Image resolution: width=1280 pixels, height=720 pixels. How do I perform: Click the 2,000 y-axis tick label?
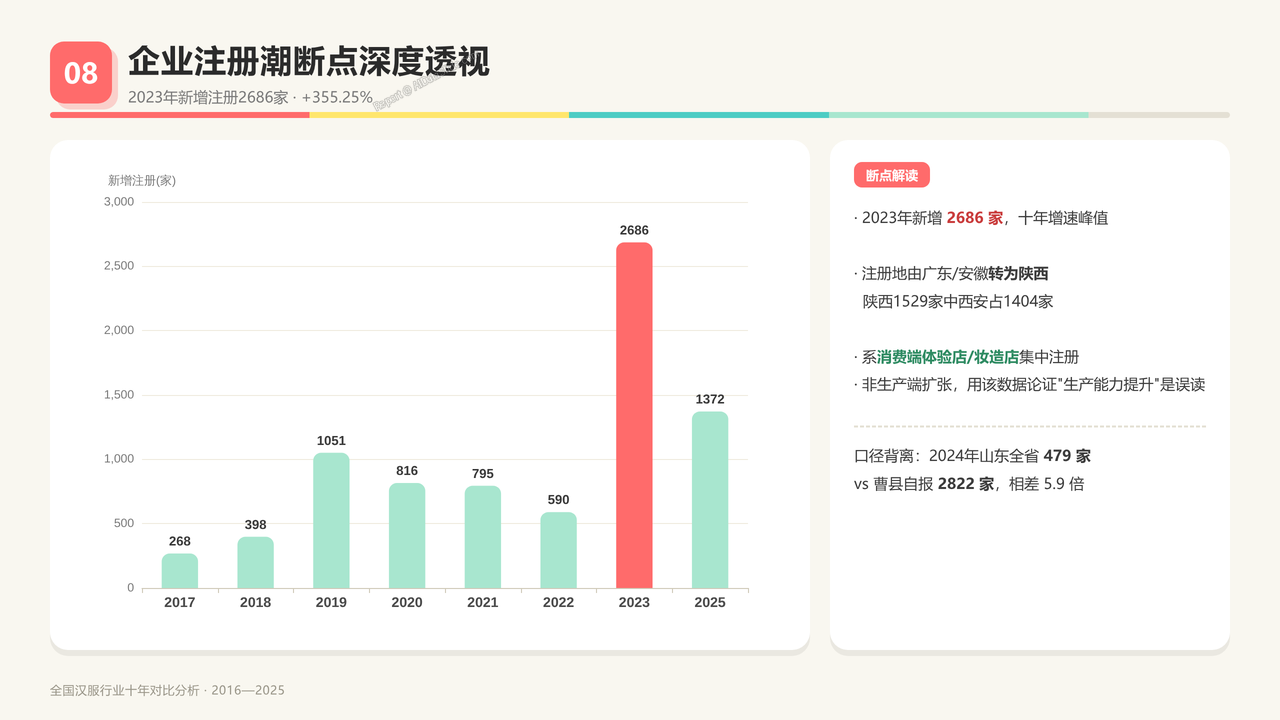(119, 330)
